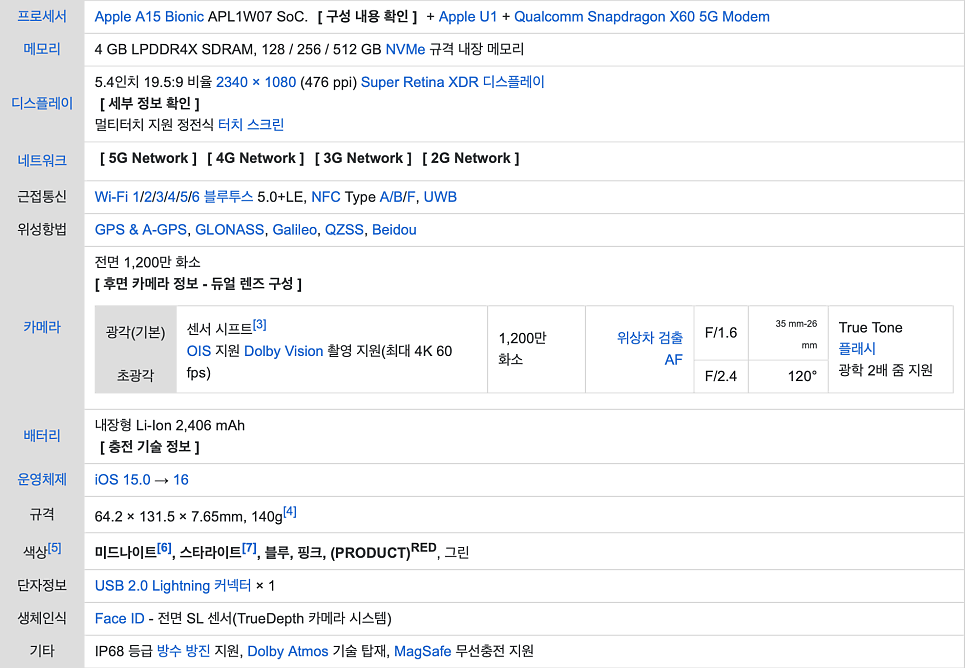Open the NFC link
Image resolution: width=966 pixels, height=668 pixels.
(326, 197)
